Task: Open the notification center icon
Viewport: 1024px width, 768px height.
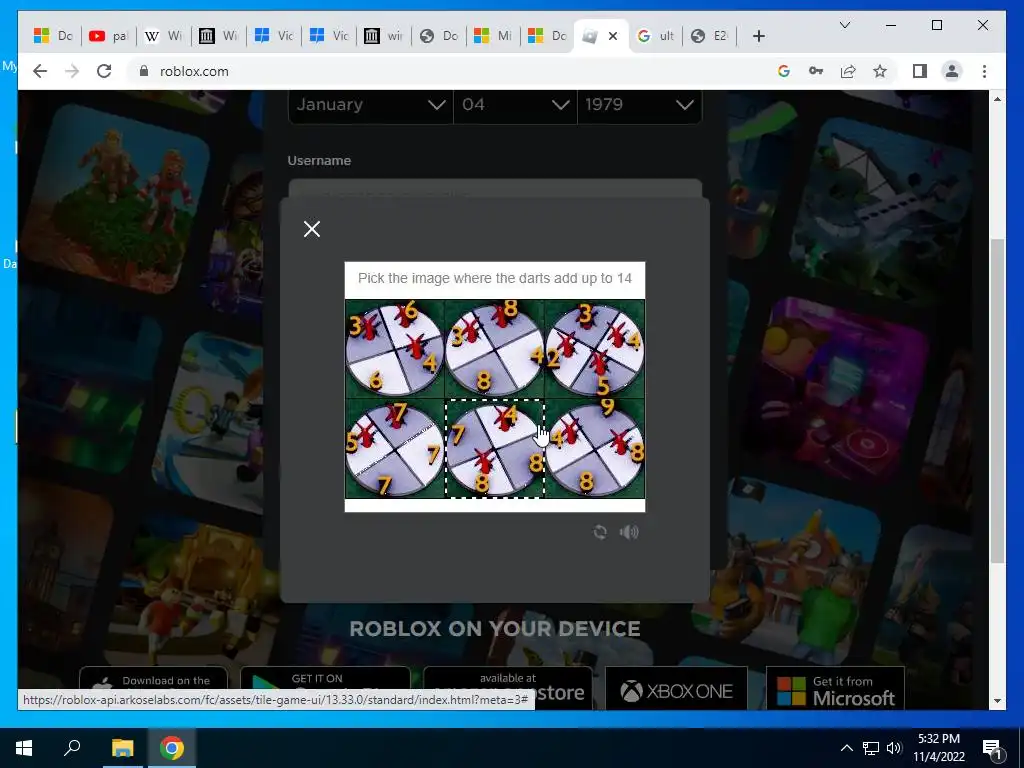Action: click(x=992, y=748)
